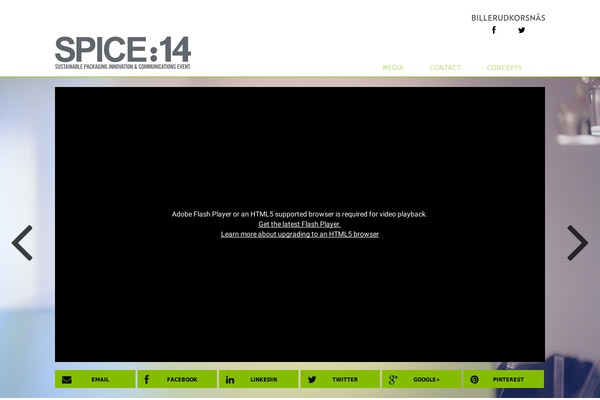Open the Contact menu item

point(445,68)
